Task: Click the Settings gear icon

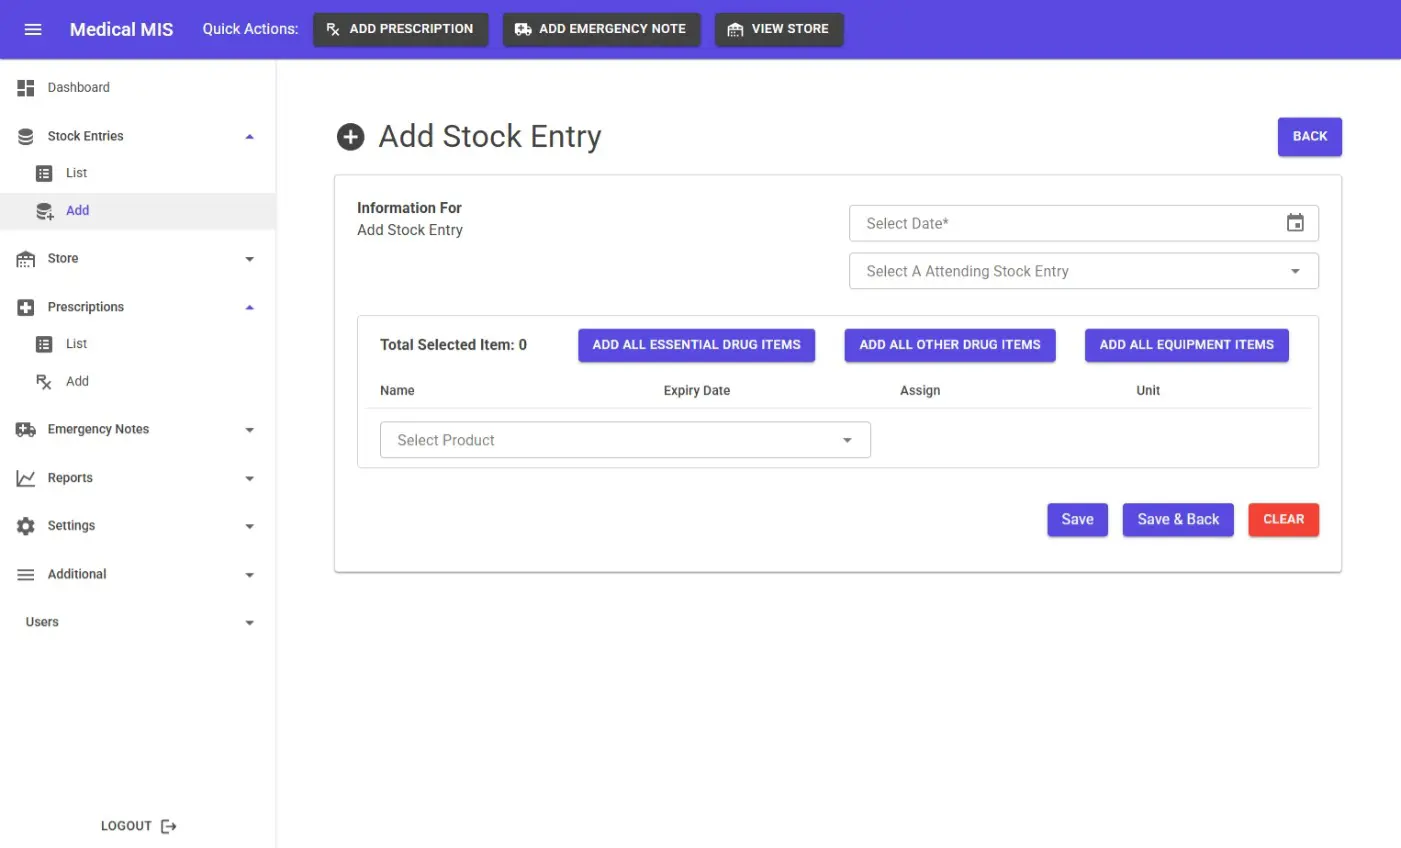Action: (x=26, y=526)
